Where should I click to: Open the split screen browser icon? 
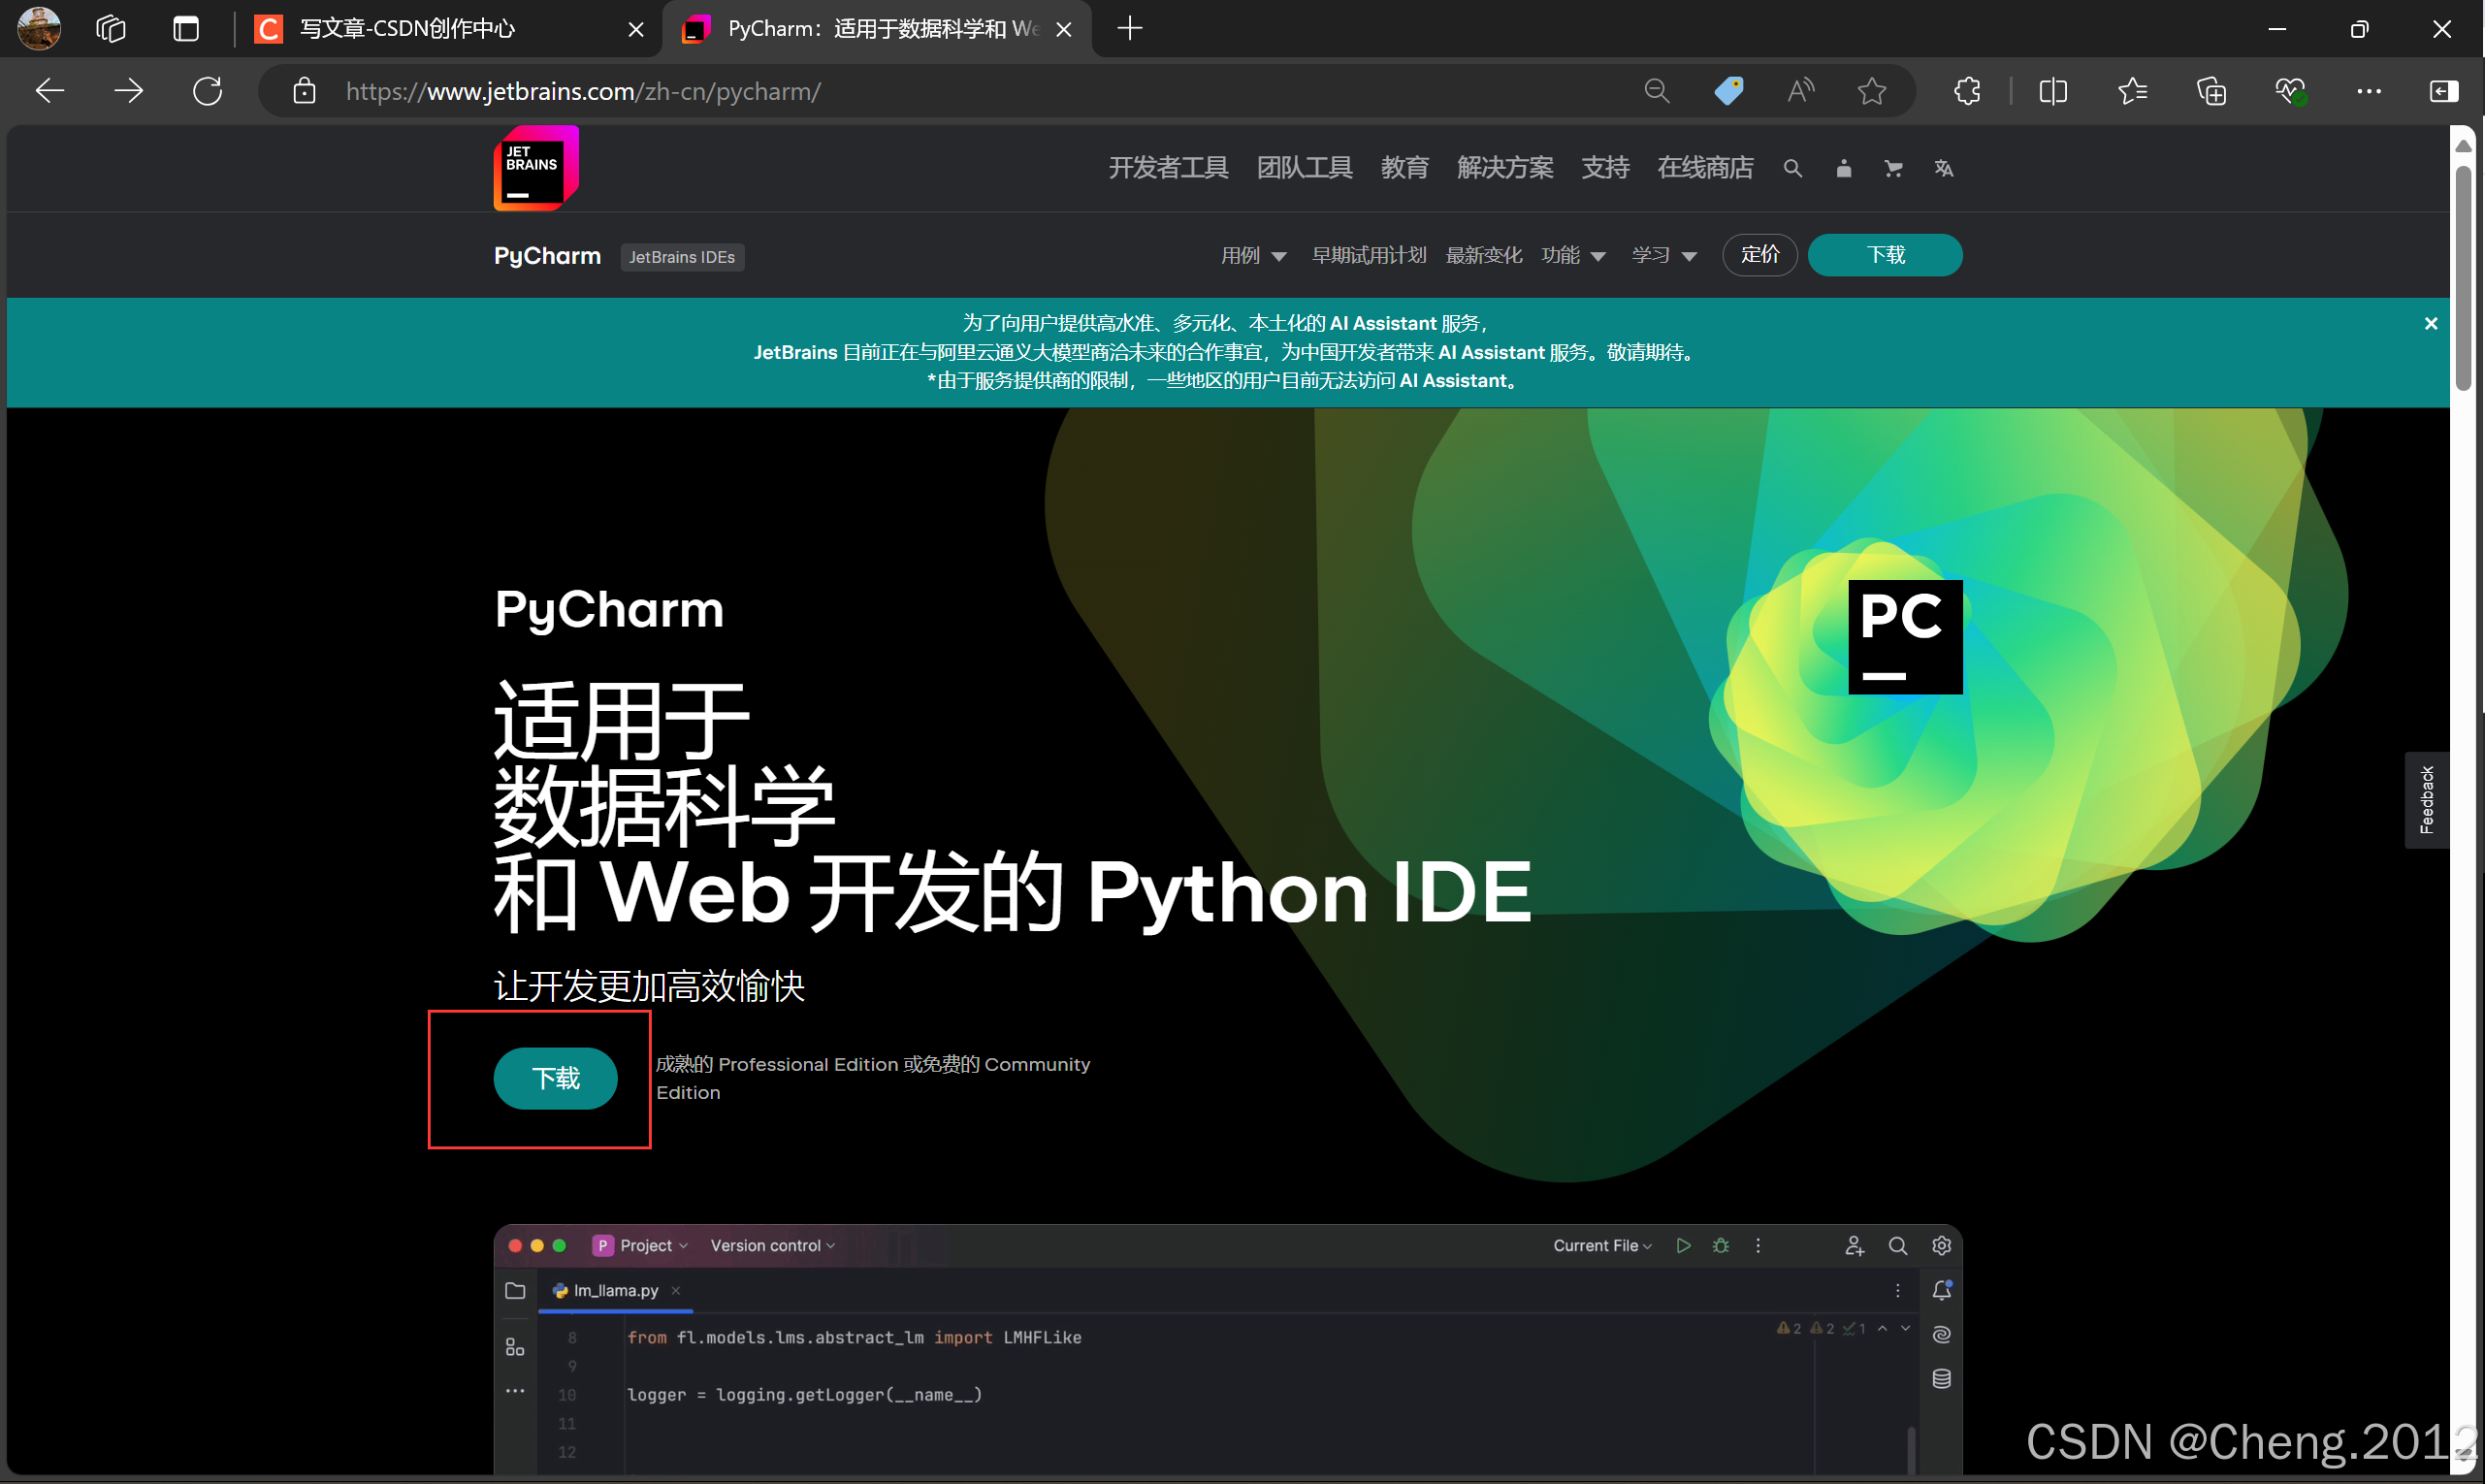(2052, 91)
